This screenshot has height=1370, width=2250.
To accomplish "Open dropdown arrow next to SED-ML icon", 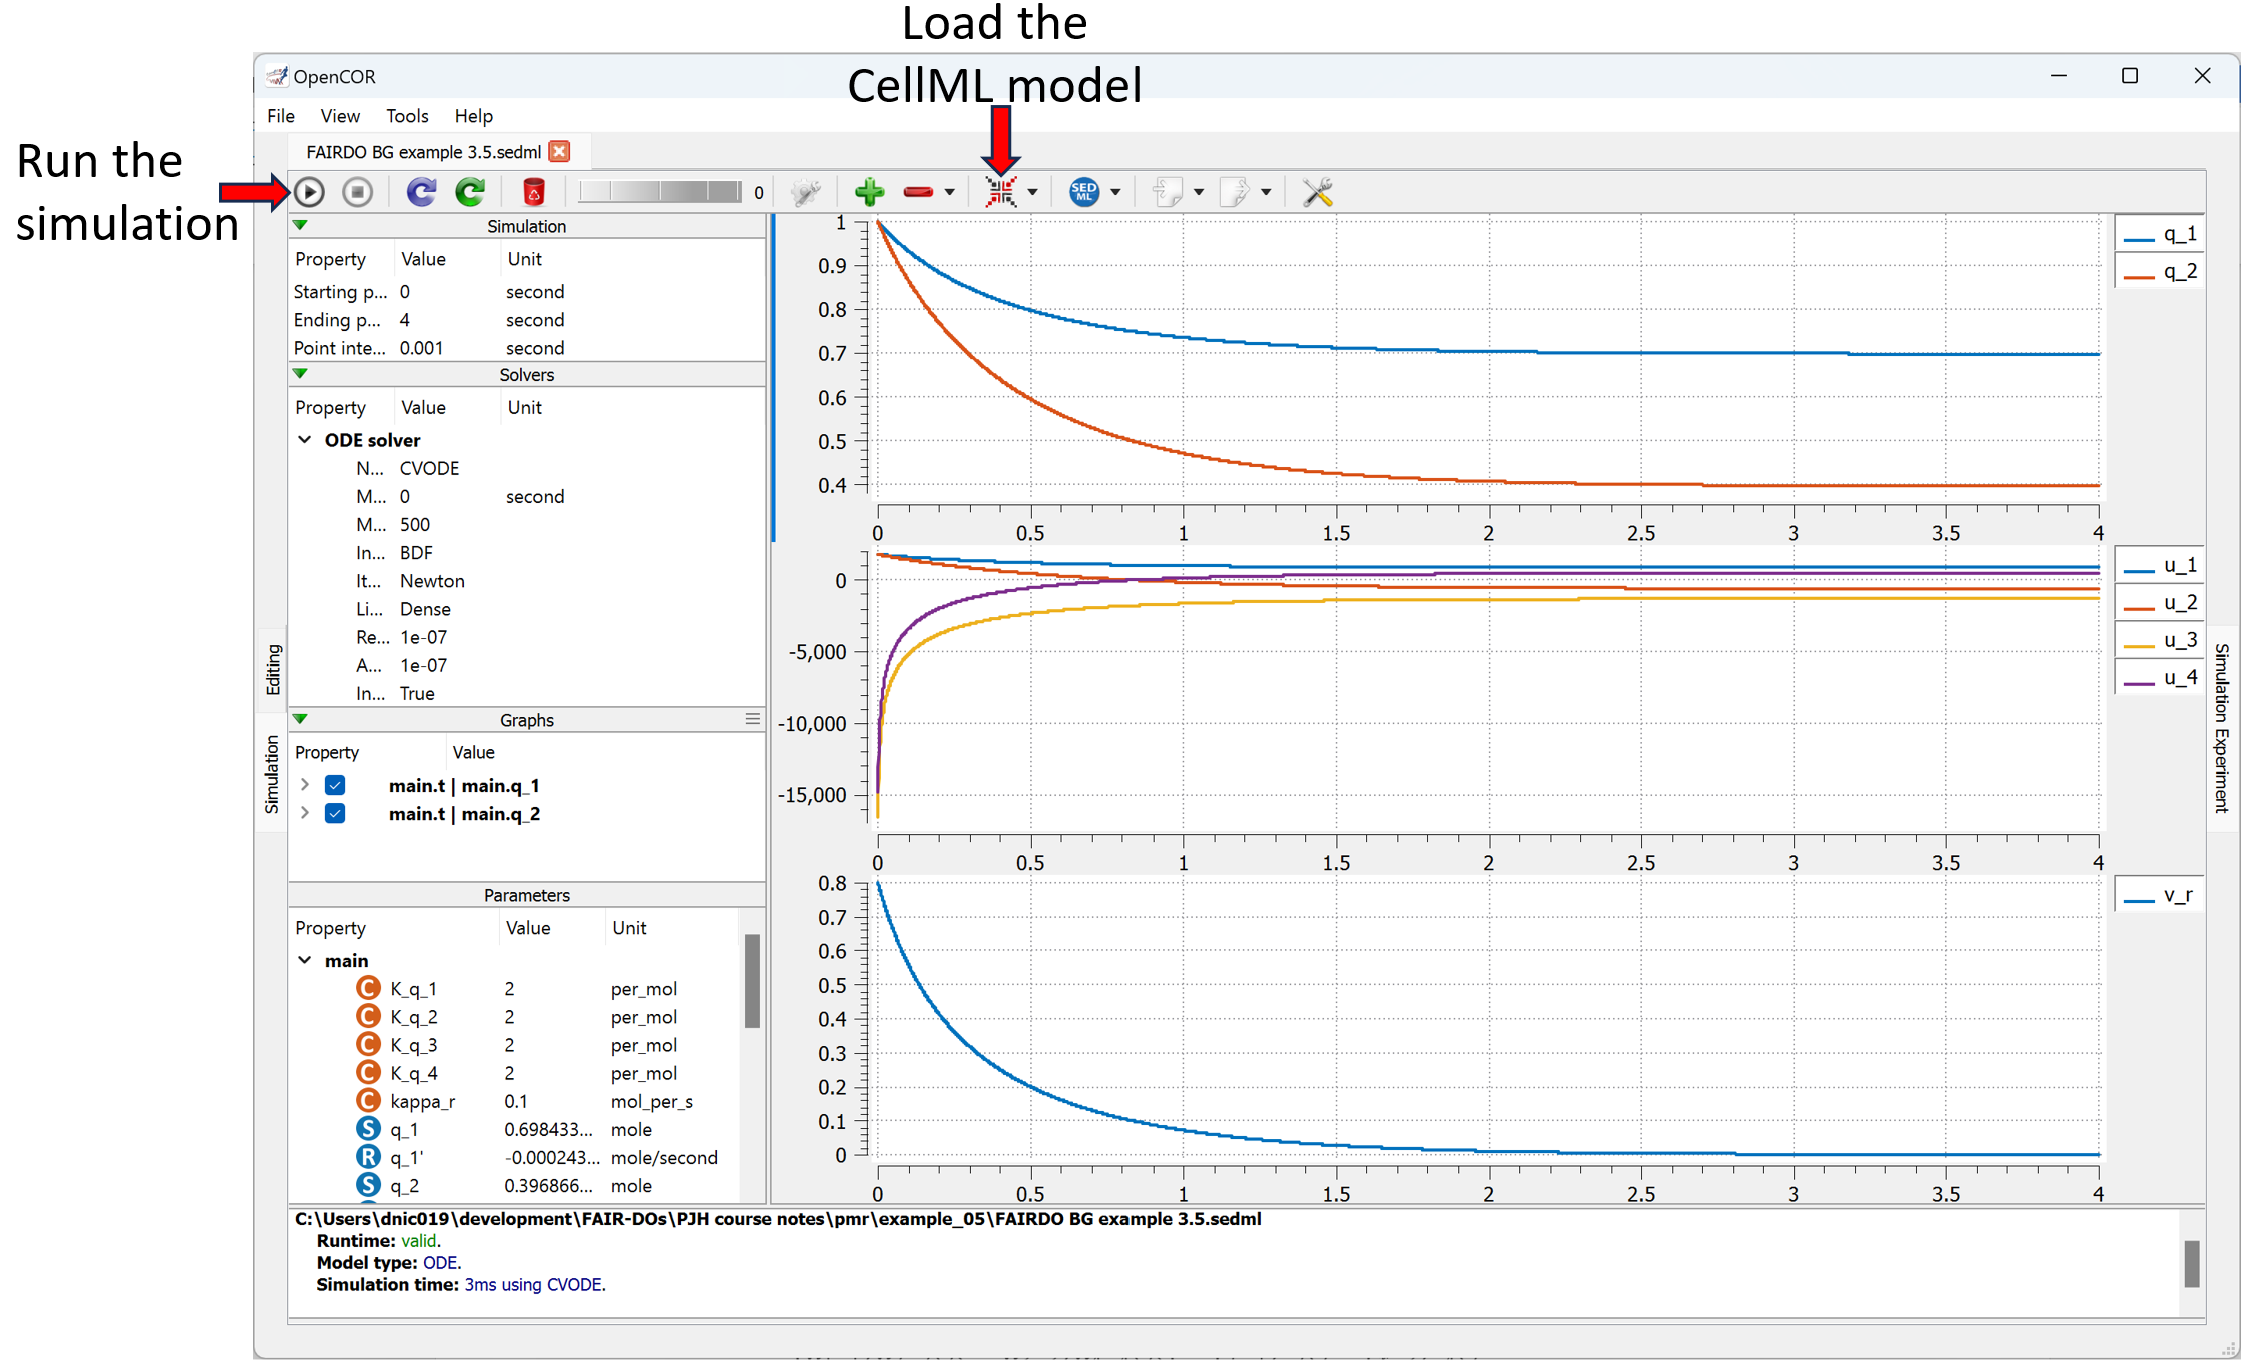I will 1115,192.
